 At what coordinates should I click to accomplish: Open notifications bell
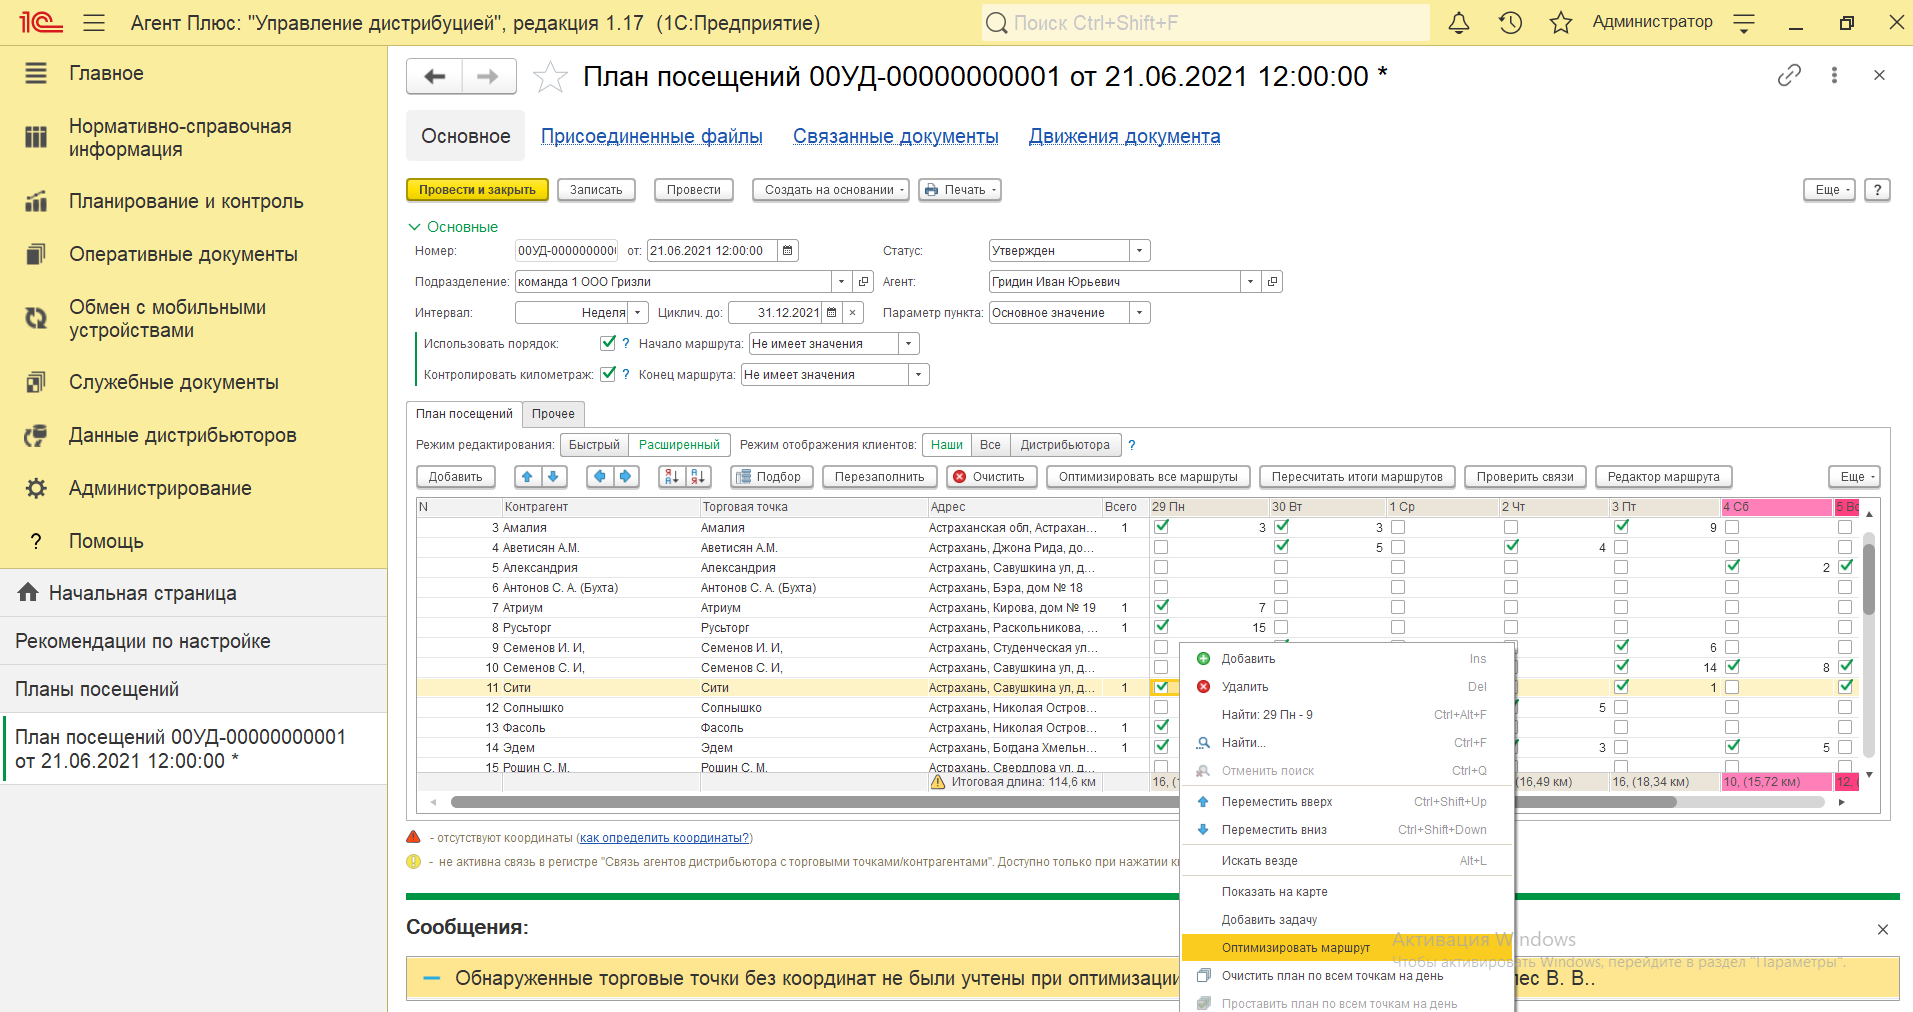tap(1459, 22)
